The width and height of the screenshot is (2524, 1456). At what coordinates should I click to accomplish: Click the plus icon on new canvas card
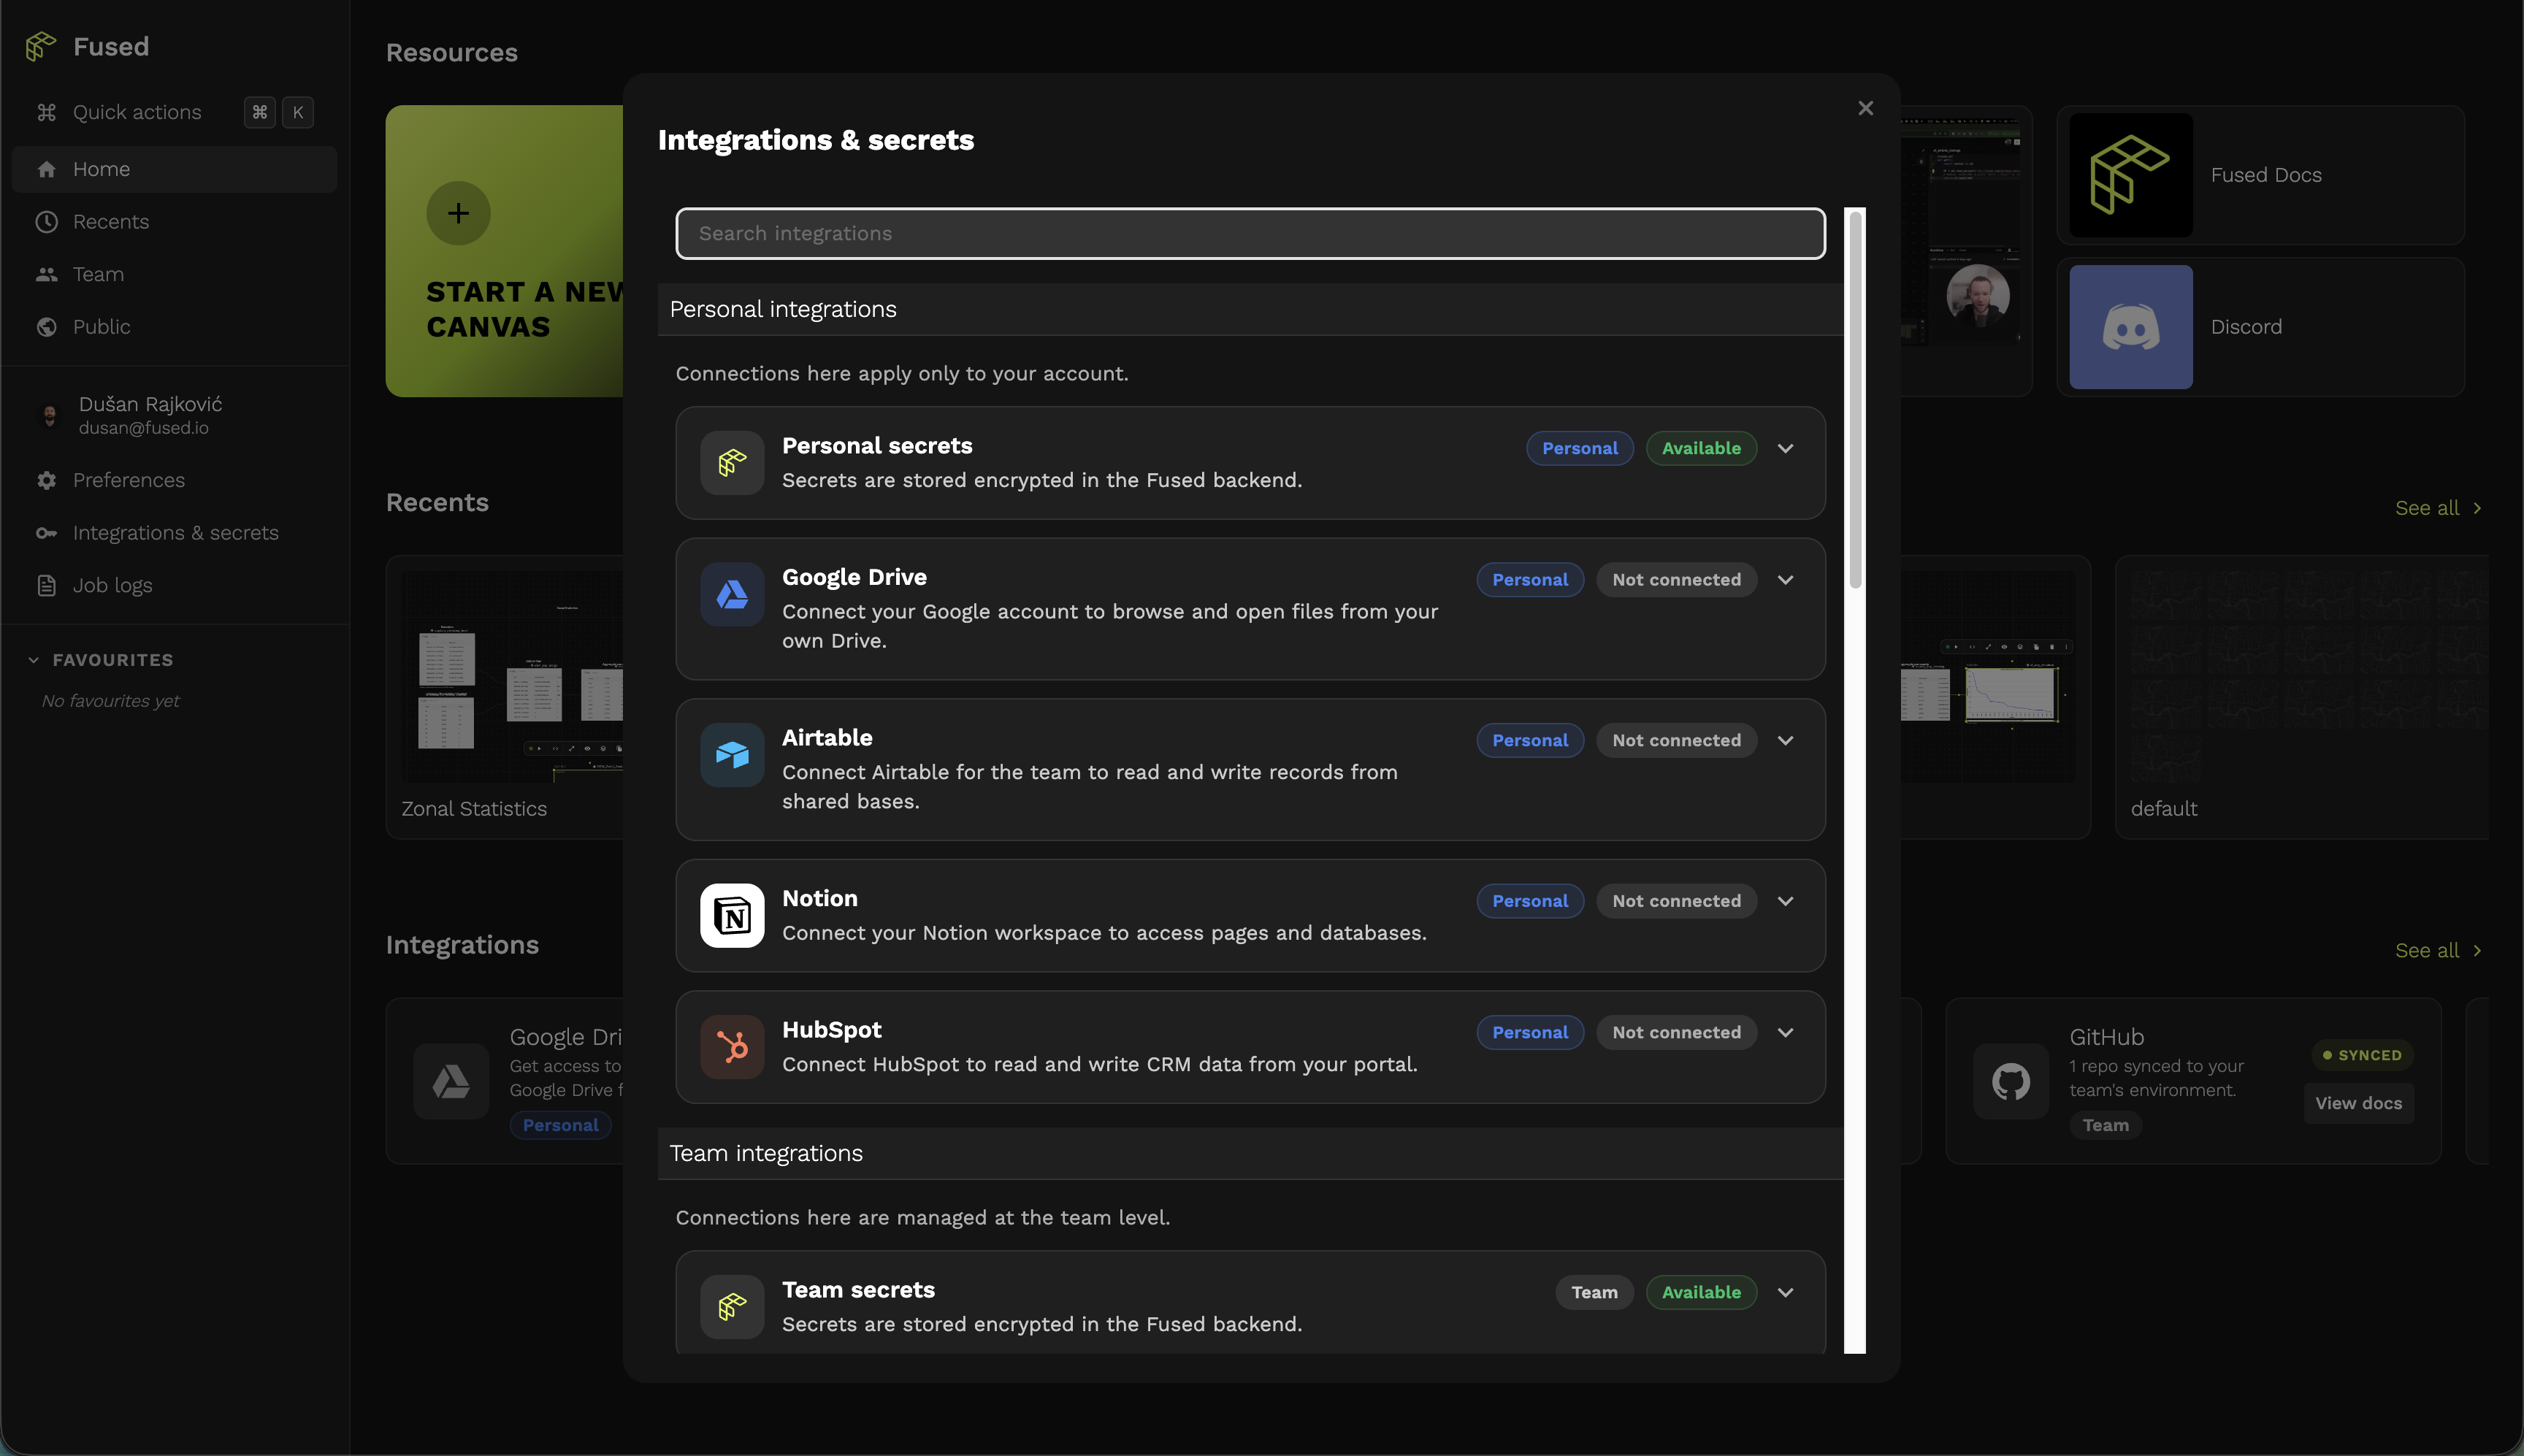pyautogui.click(x=458, y=213)
